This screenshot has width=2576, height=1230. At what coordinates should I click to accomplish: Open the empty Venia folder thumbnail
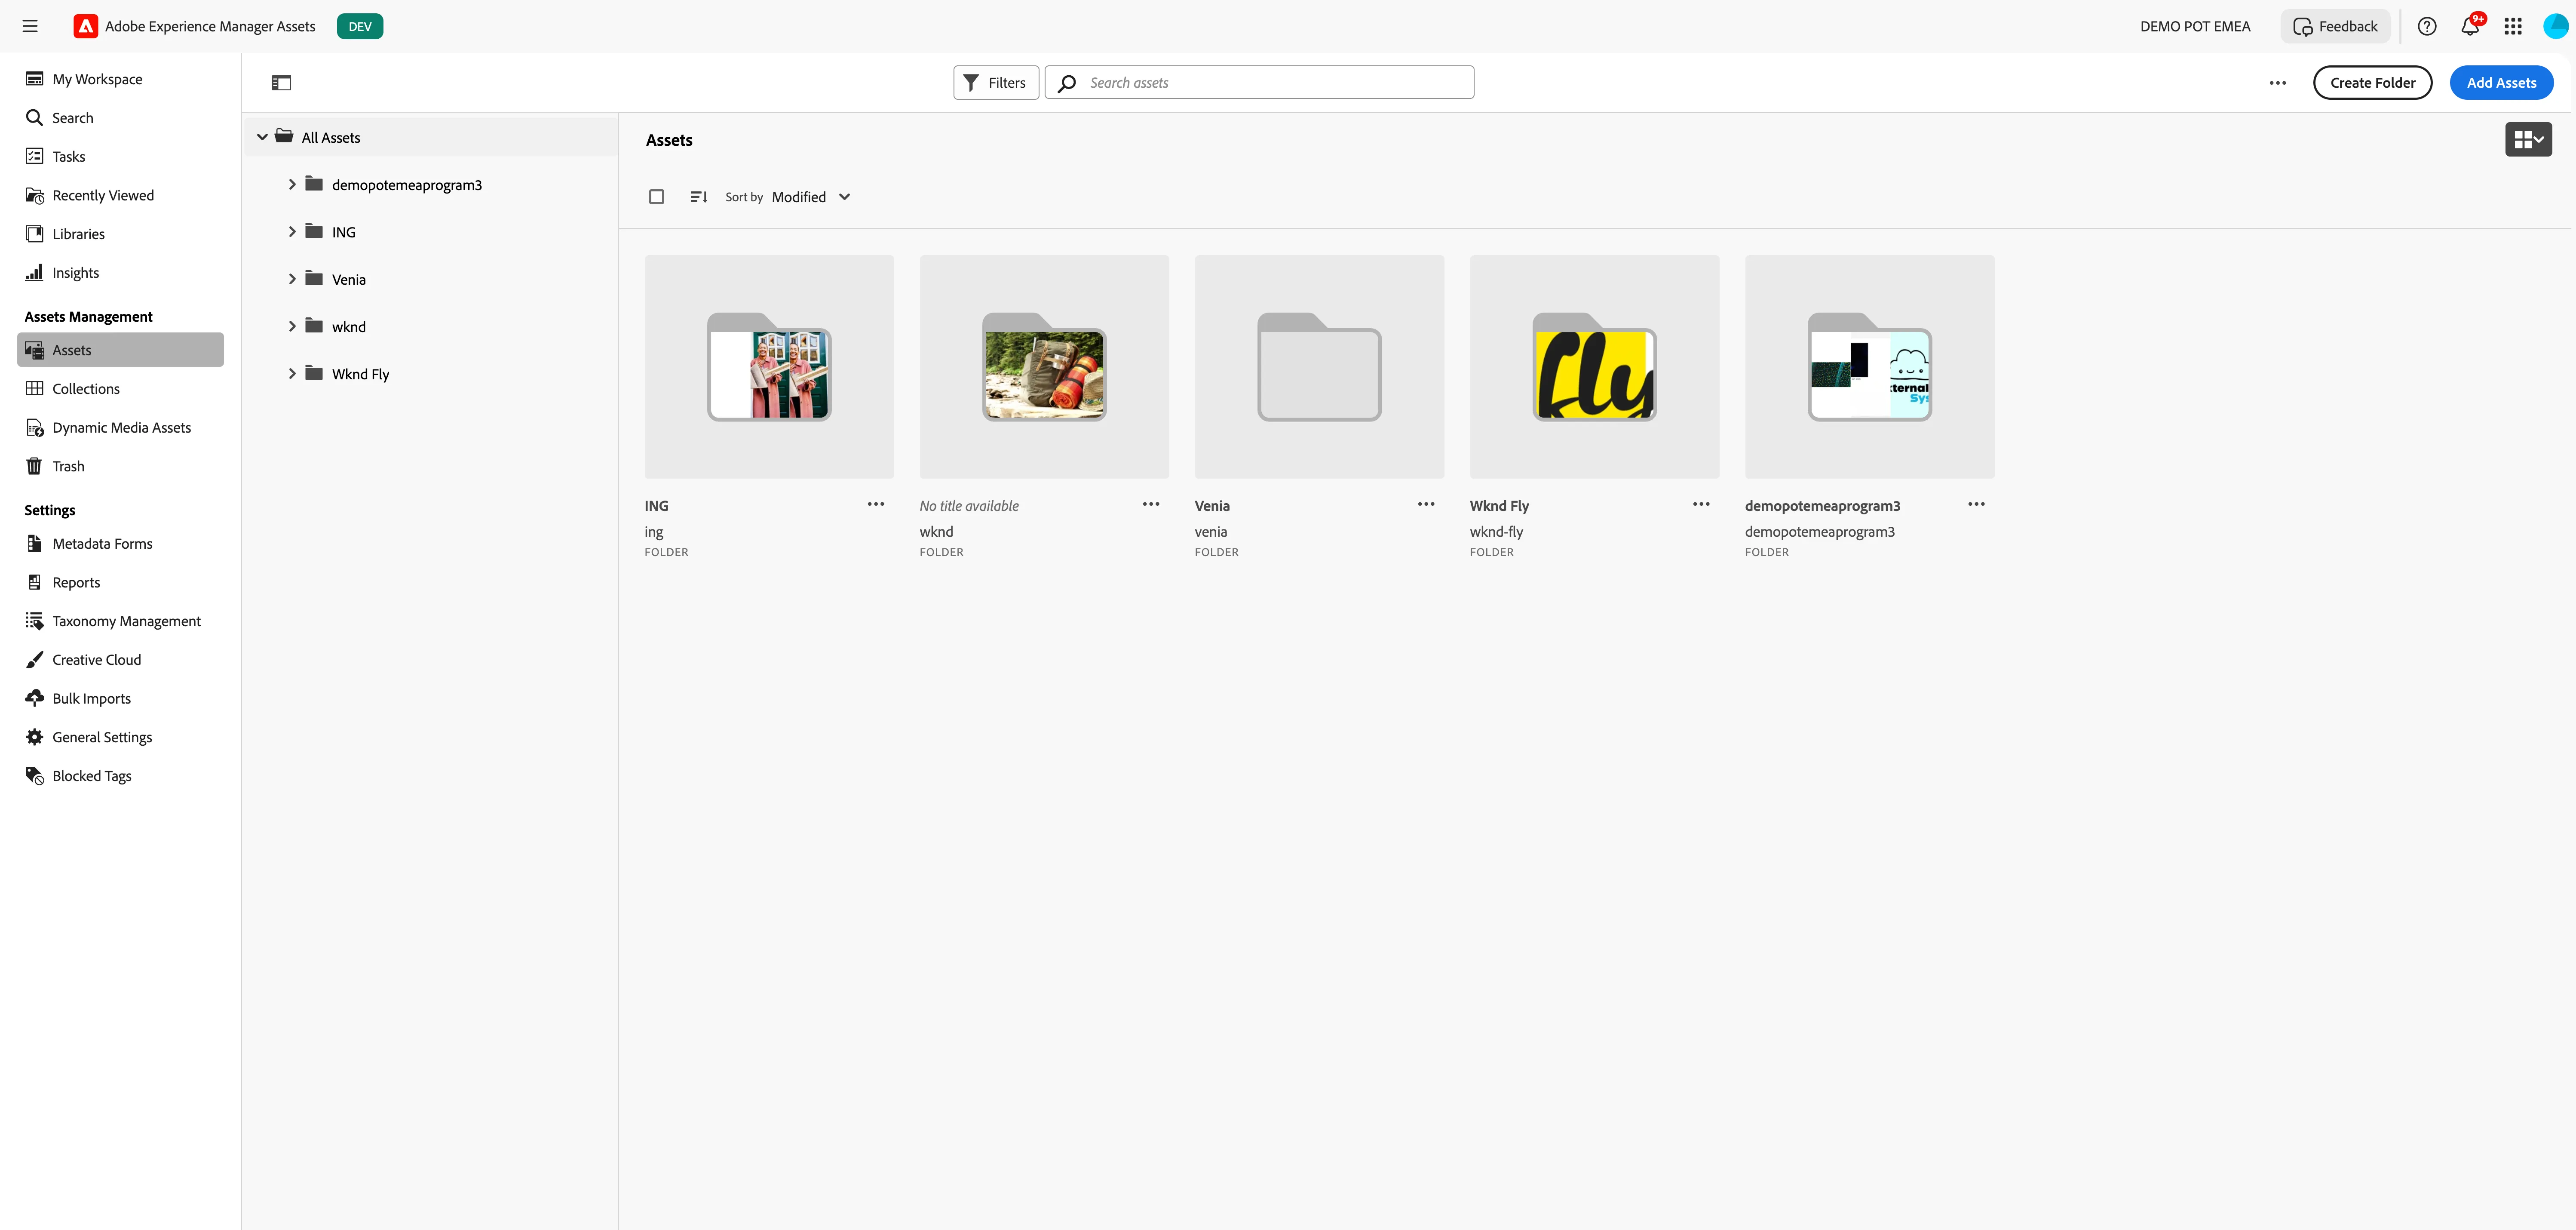point(1319,367)
